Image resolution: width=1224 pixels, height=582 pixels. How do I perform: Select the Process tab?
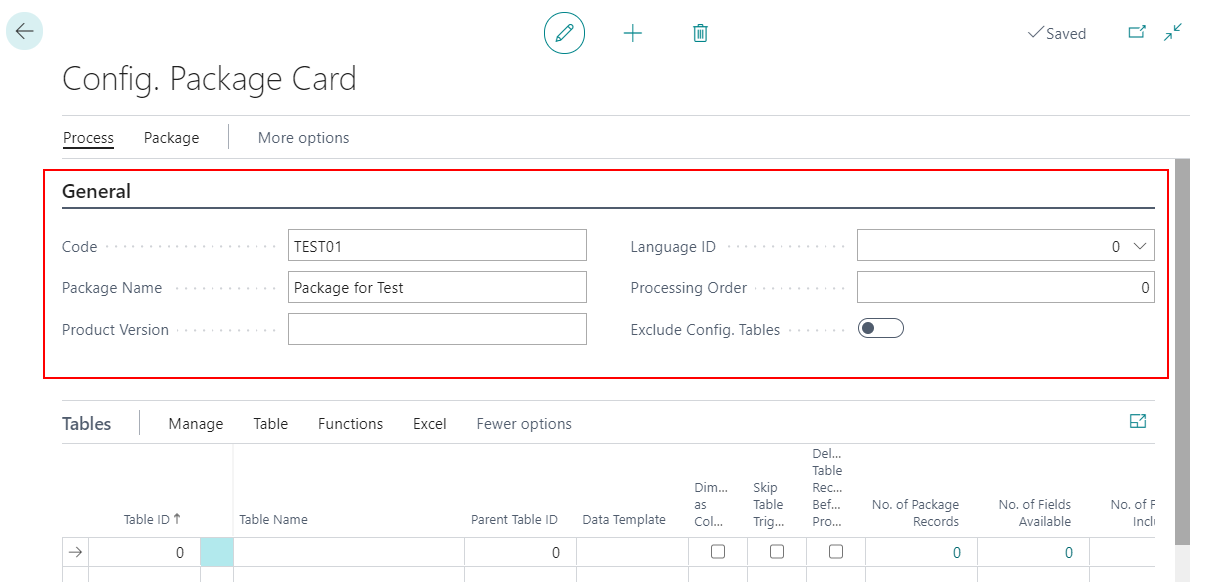click(88, 137)
